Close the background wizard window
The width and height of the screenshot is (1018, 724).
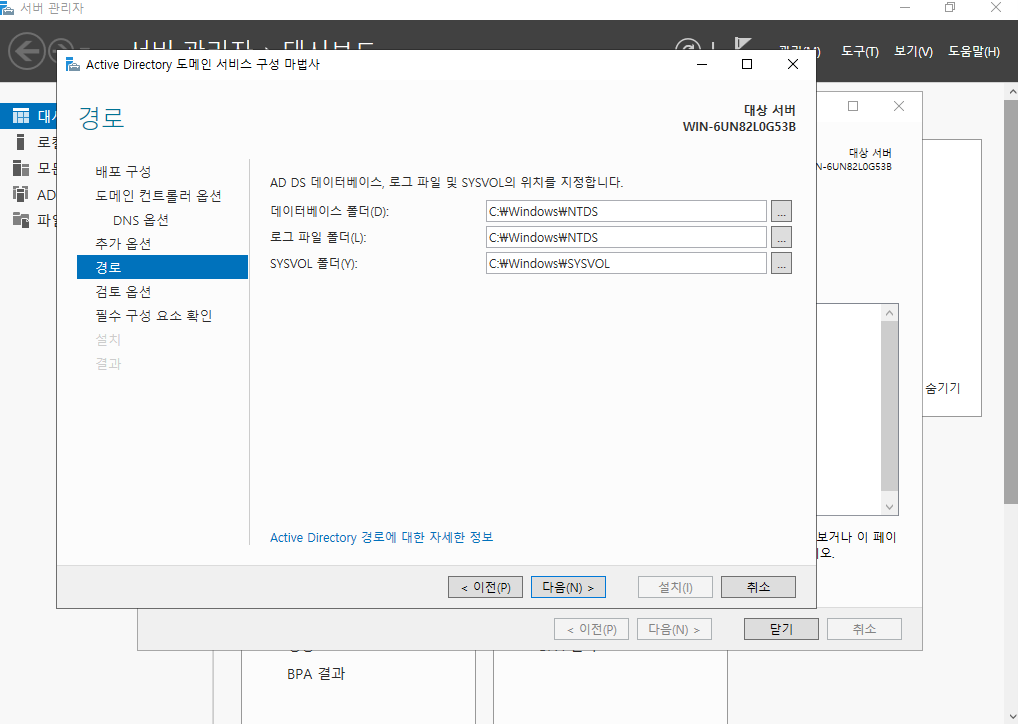pyautogui.click(x=899, y=106)
